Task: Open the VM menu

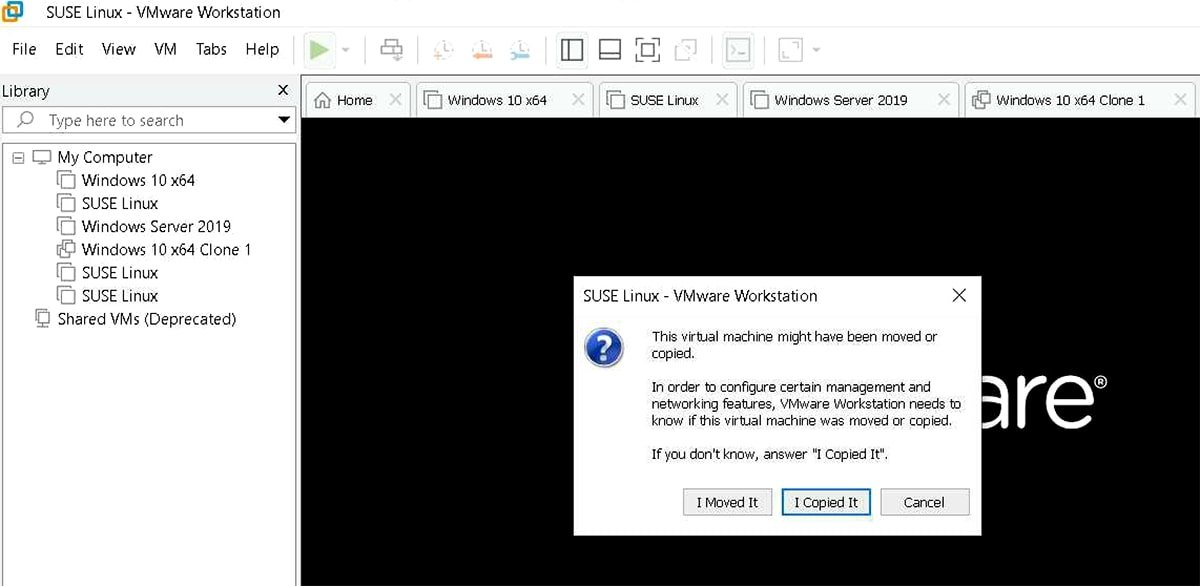Action: [165, 49]
